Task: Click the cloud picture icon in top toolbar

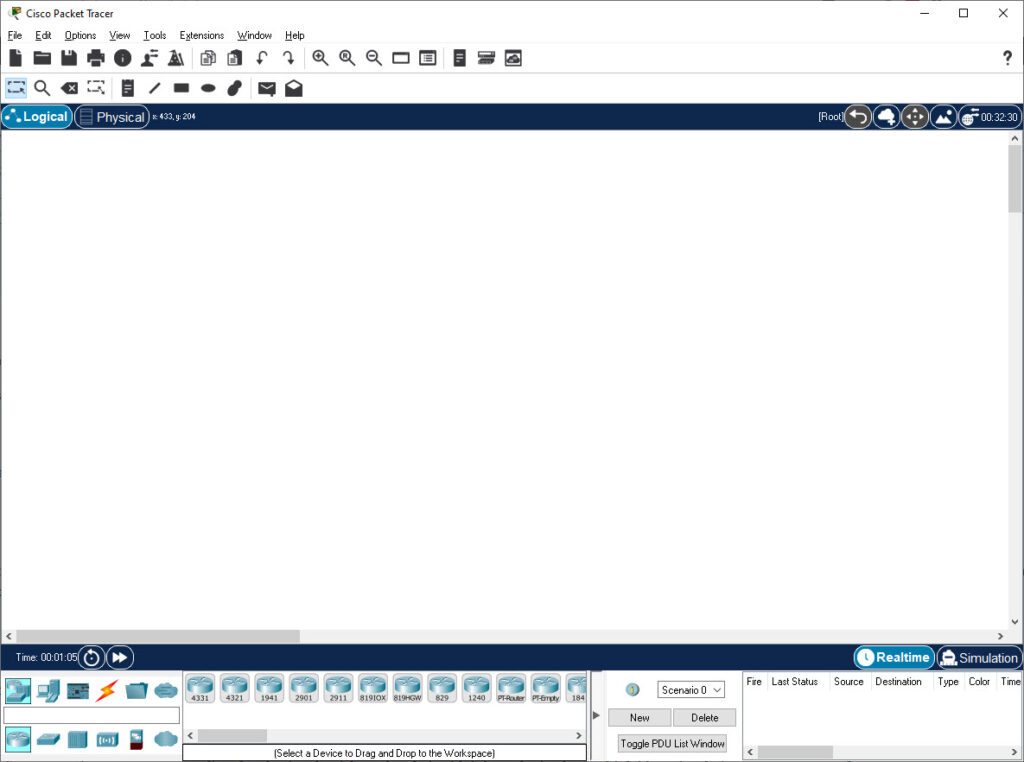Action: click(513, 58)
